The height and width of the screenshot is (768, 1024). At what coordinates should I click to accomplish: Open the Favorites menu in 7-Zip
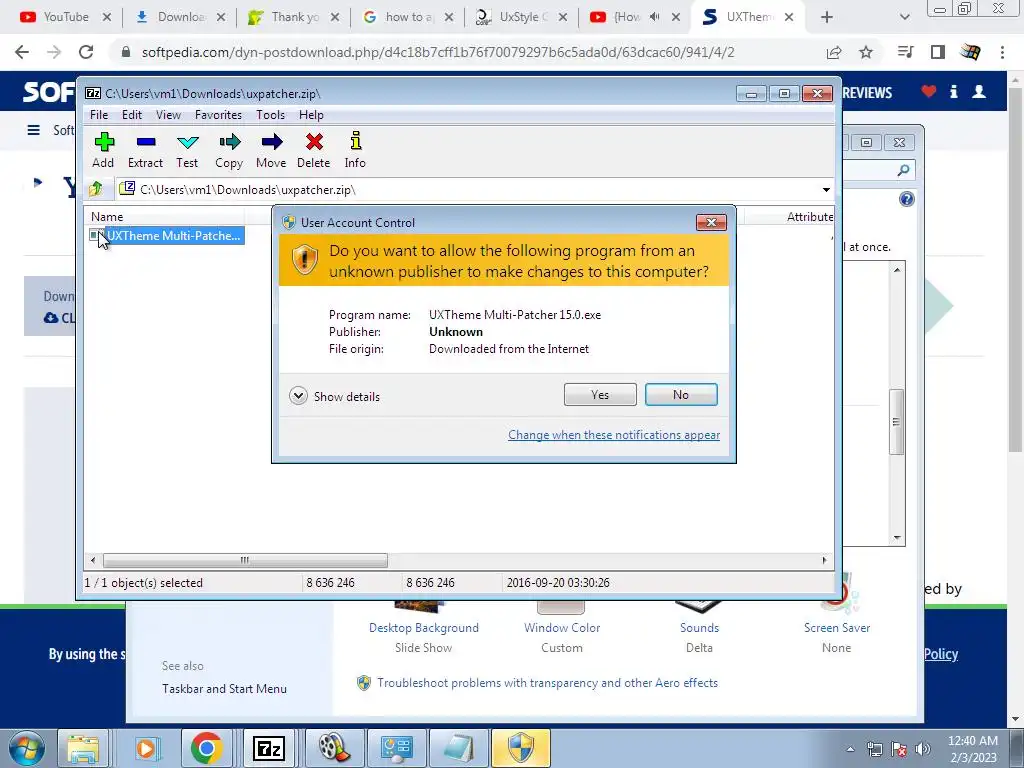click(218, 115)
